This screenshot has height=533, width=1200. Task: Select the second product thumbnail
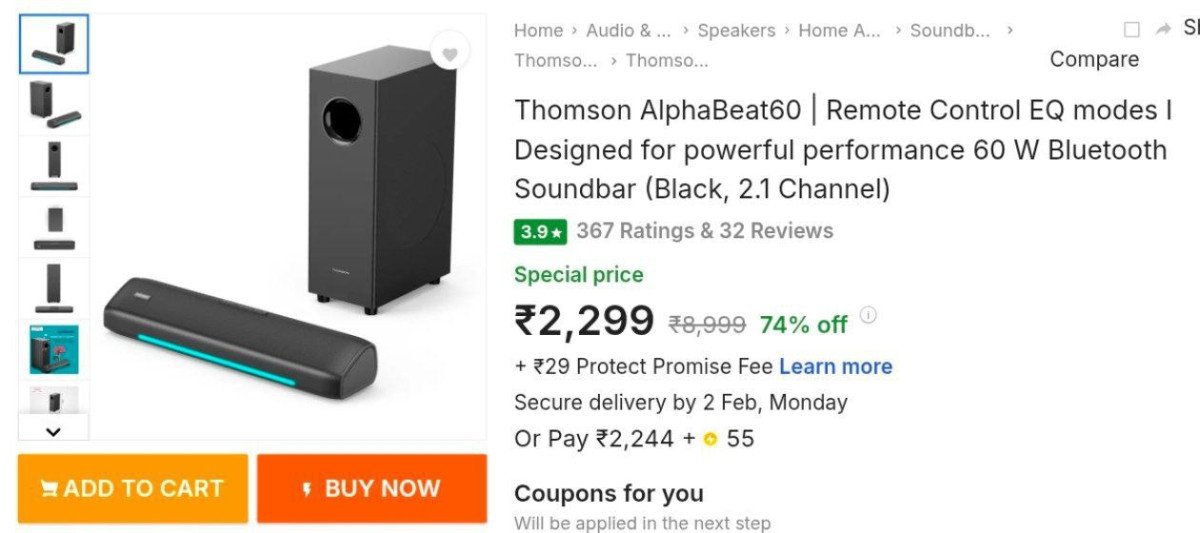(54, 104)
